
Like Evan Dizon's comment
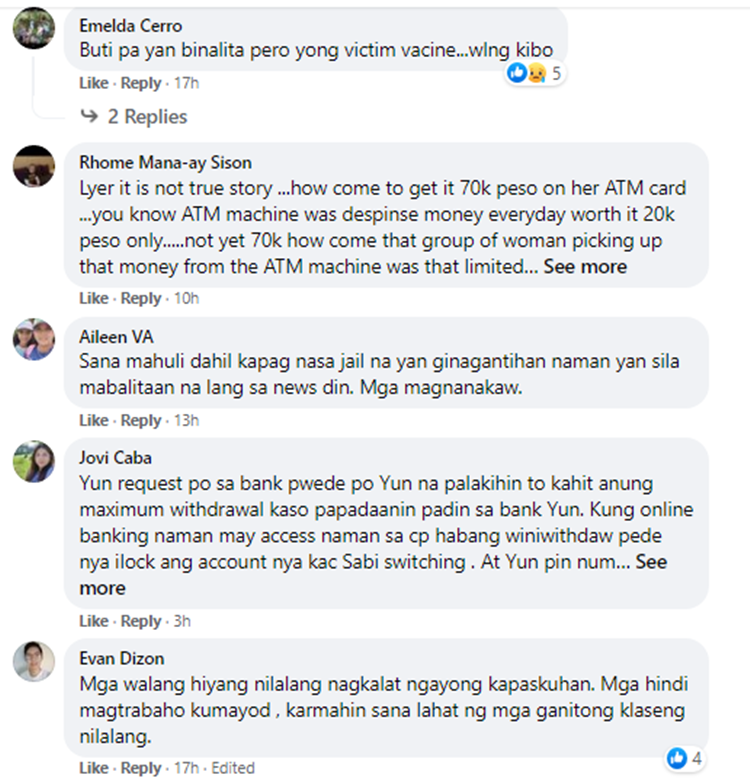click(94, 768)
